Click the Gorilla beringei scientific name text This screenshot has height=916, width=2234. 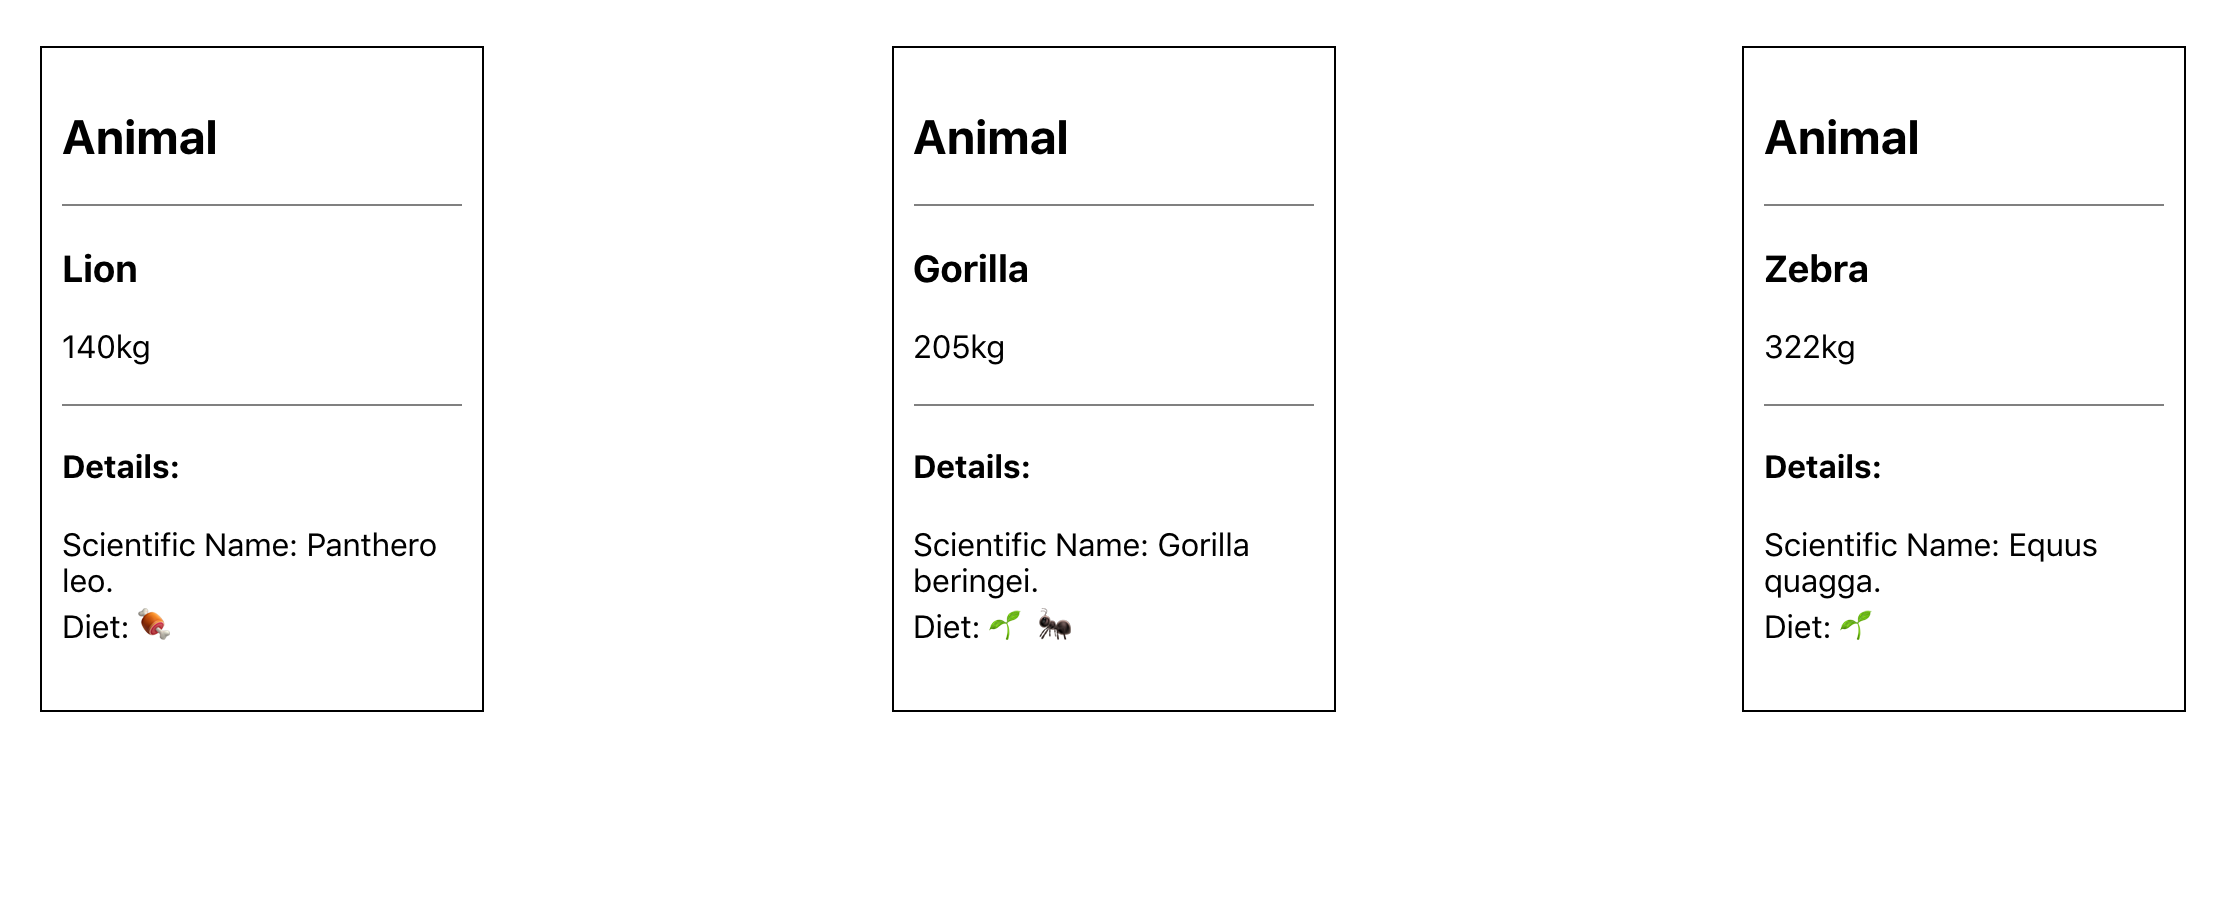coord(1081,563)
